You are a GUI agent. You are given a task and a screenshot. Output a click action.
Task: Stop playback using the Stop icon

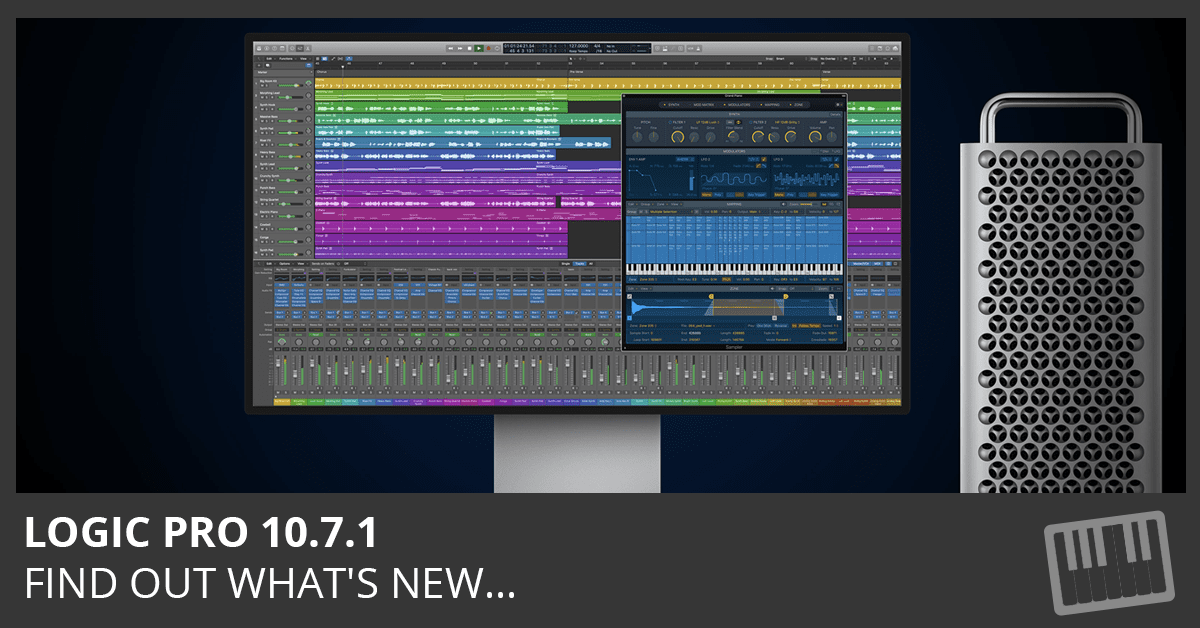click(469, 48)
